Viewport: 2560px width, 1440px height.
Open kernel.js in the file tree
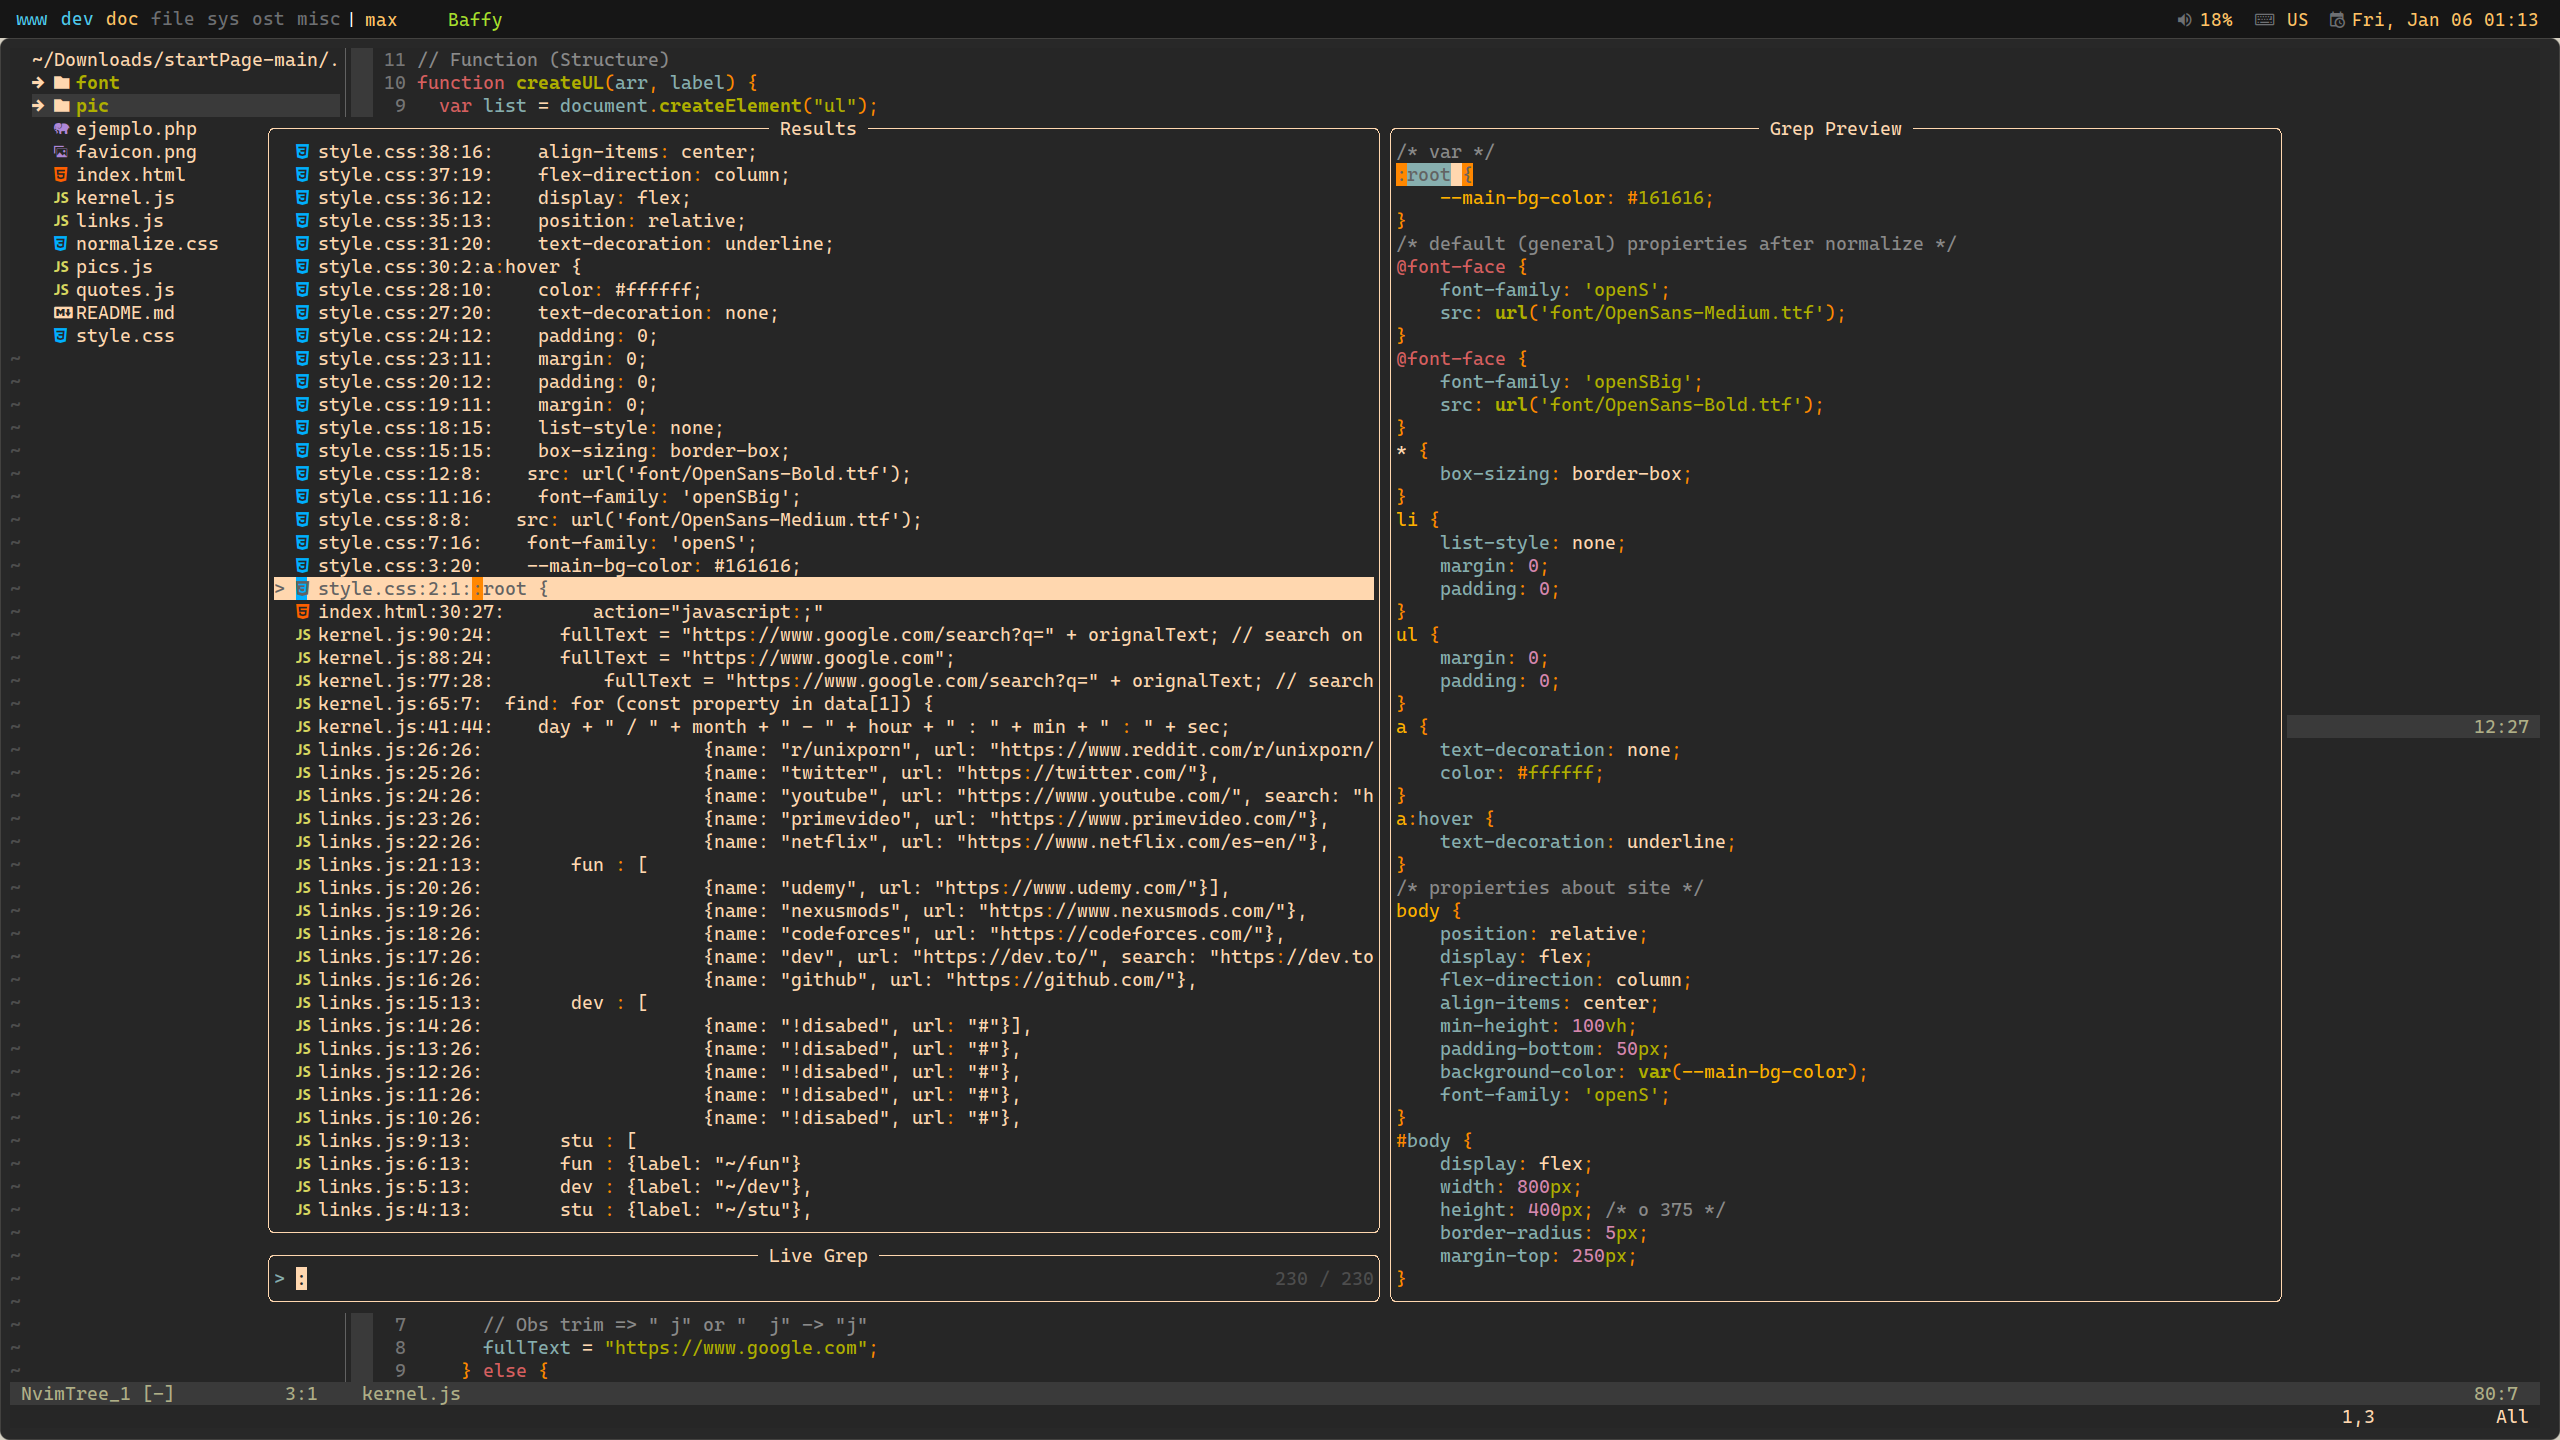125,198
